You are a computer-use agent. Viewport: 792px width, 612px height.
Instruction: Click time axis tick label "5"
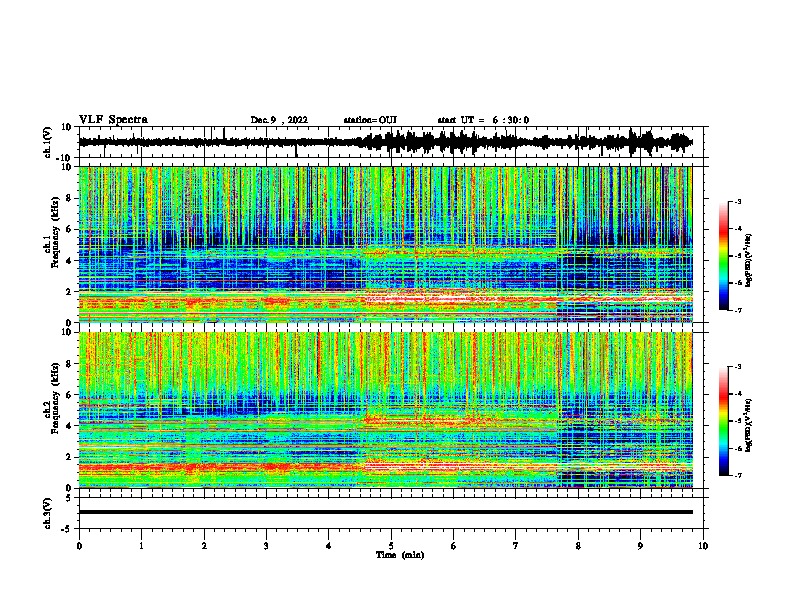391,546
